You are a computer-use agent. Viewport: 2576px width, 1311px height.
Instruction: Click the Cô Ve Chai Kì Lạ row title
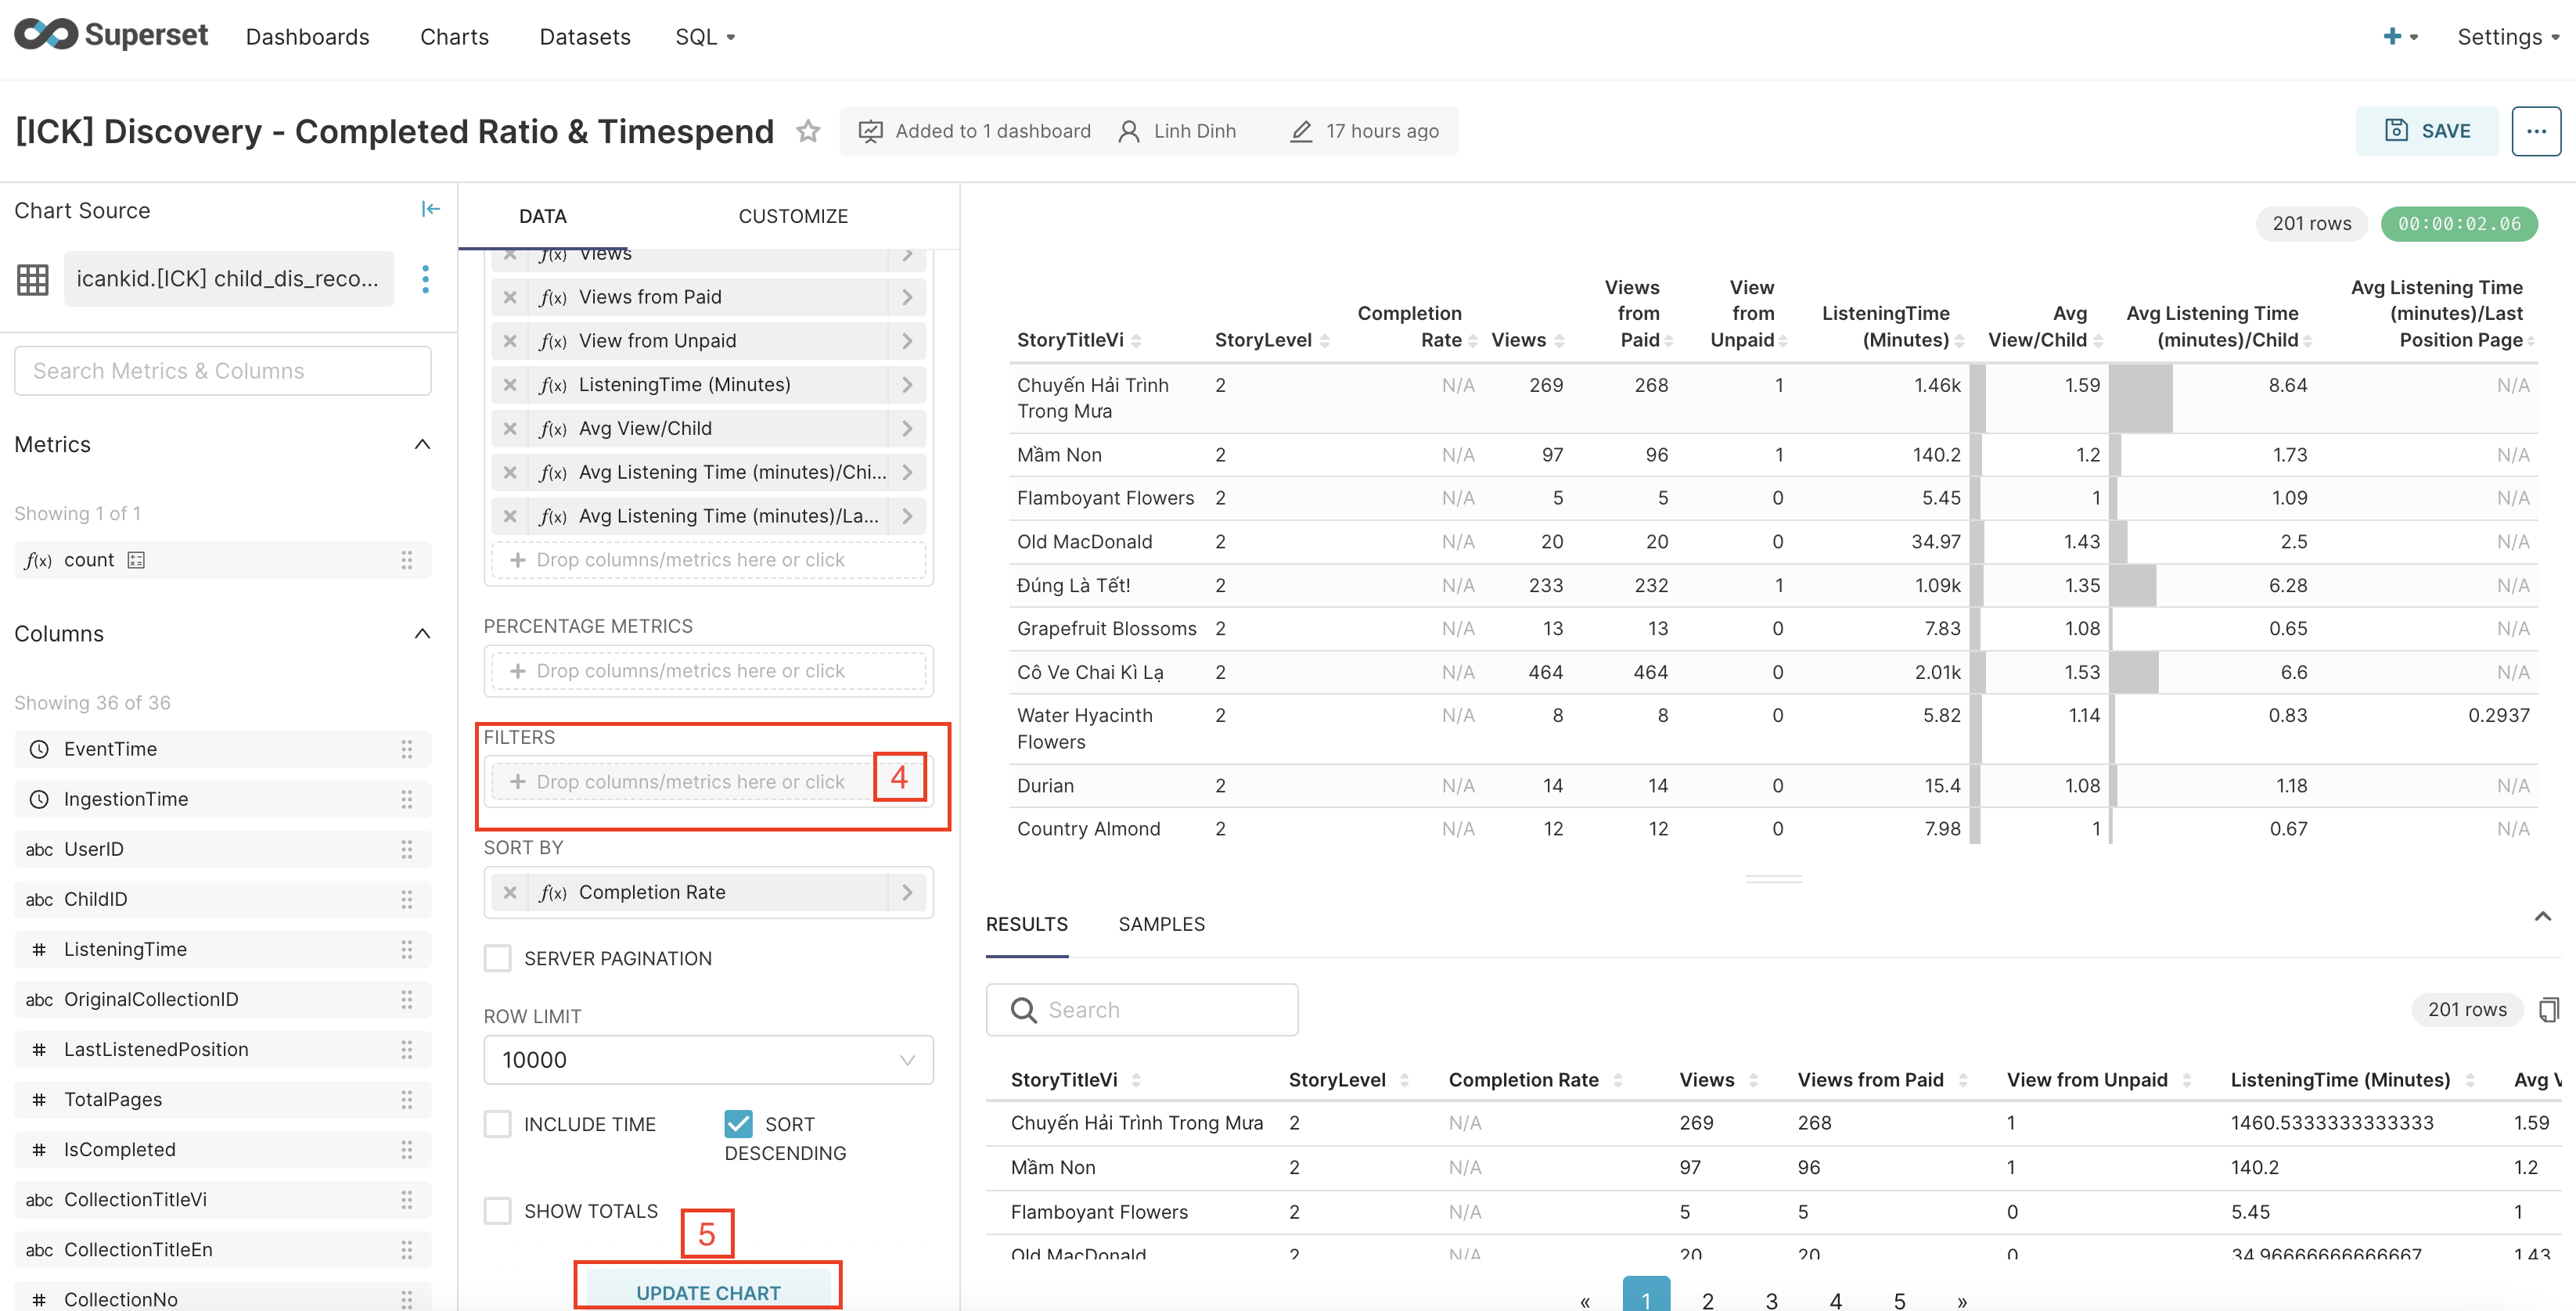1089,672
